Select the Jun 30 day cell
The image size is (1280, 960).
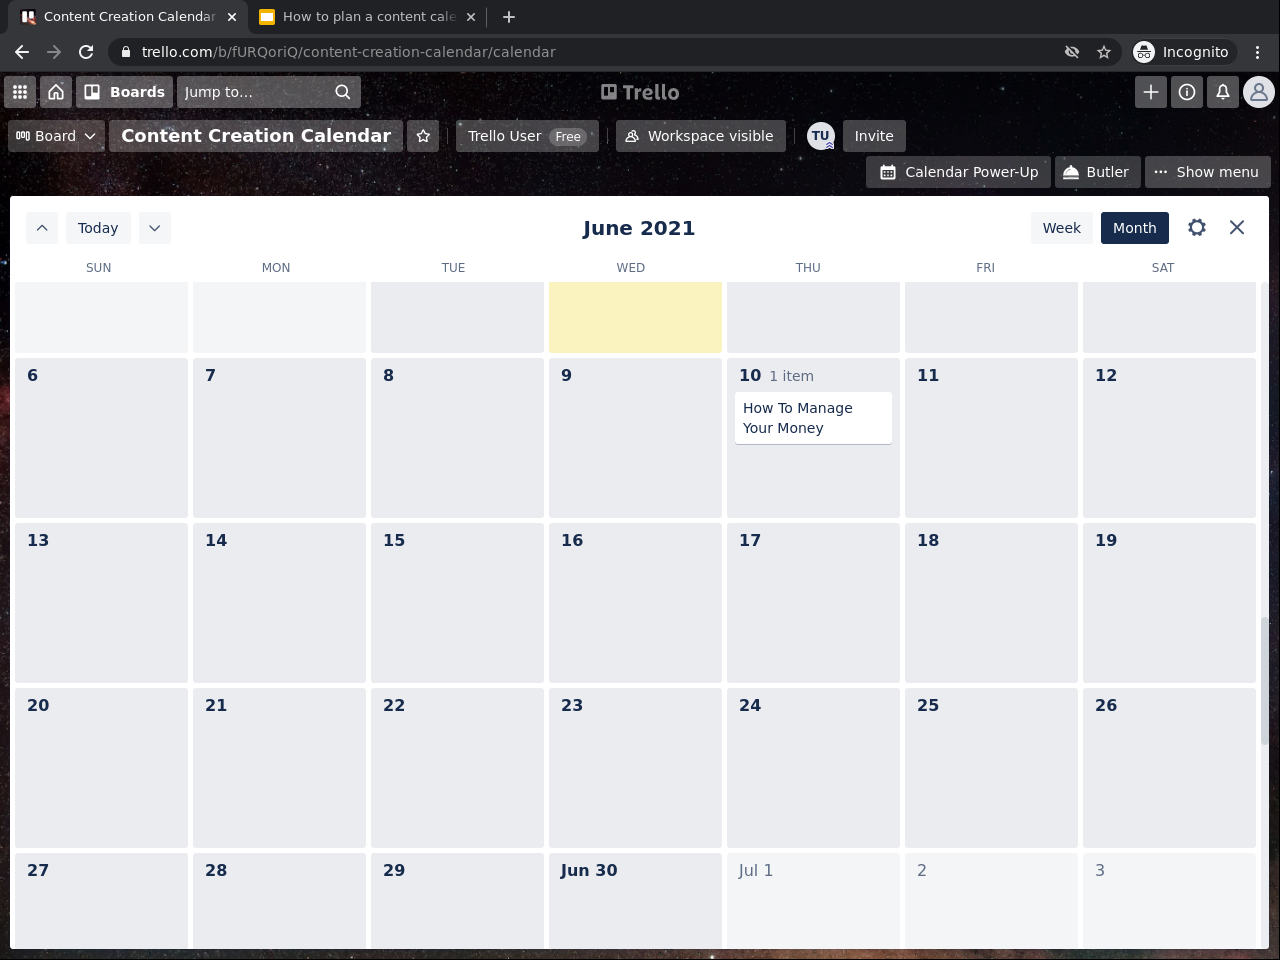(x=635, y=900)
